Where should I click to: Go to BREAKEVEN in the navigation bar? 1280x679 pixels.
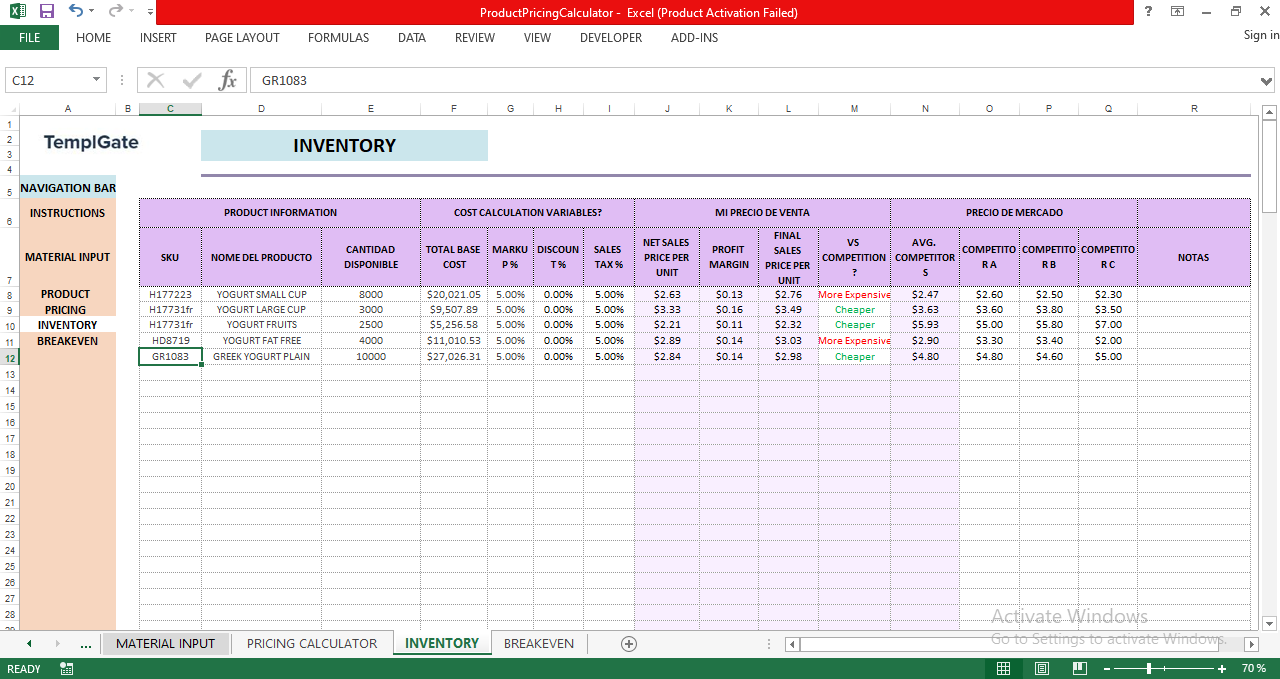pos(67,341)
